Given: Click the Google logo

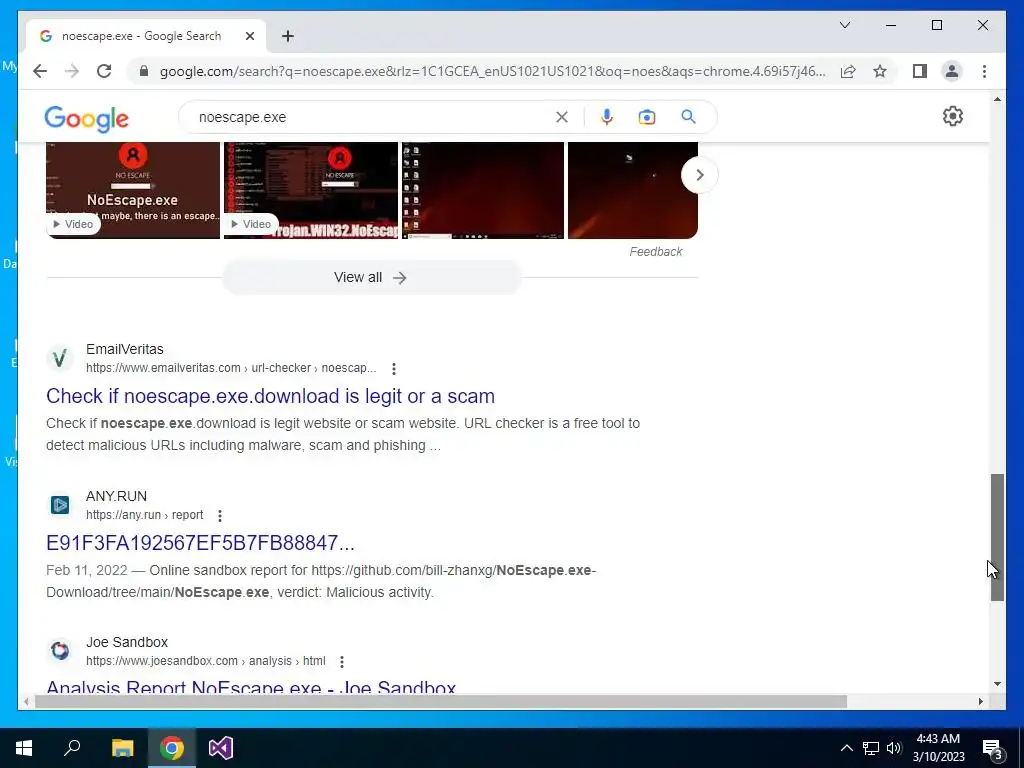Looking at the screenshot, I should (x=86, y=118).
